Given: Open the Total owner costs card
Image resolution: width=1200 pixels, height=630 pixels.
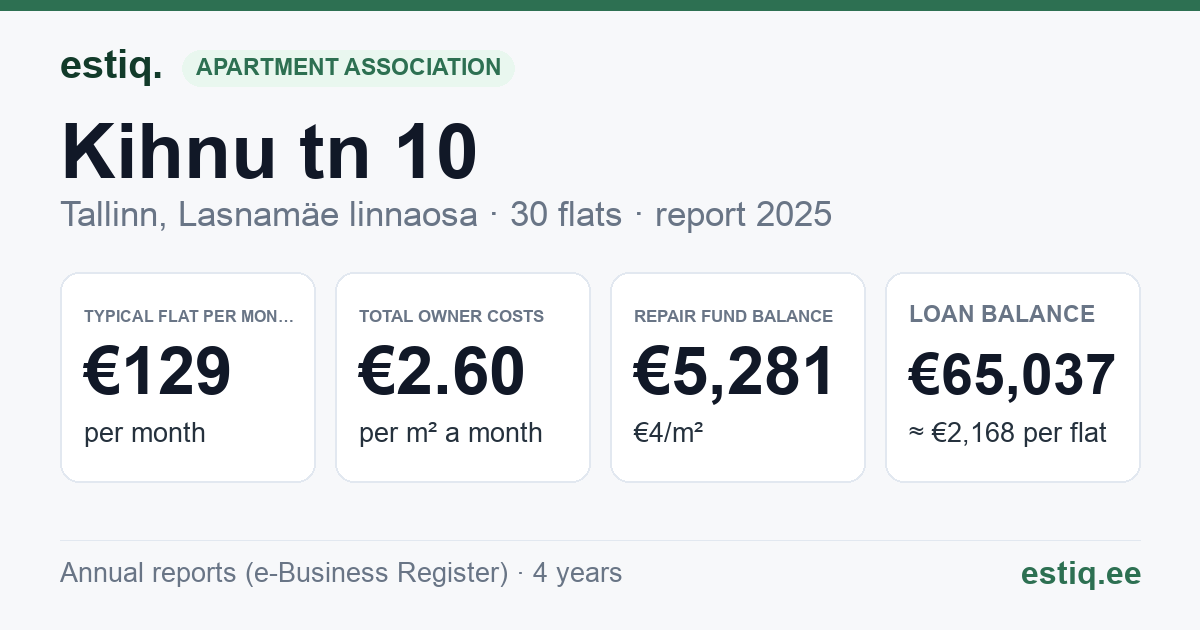Looking at the screenshot, I should click(x=463, y=377).
